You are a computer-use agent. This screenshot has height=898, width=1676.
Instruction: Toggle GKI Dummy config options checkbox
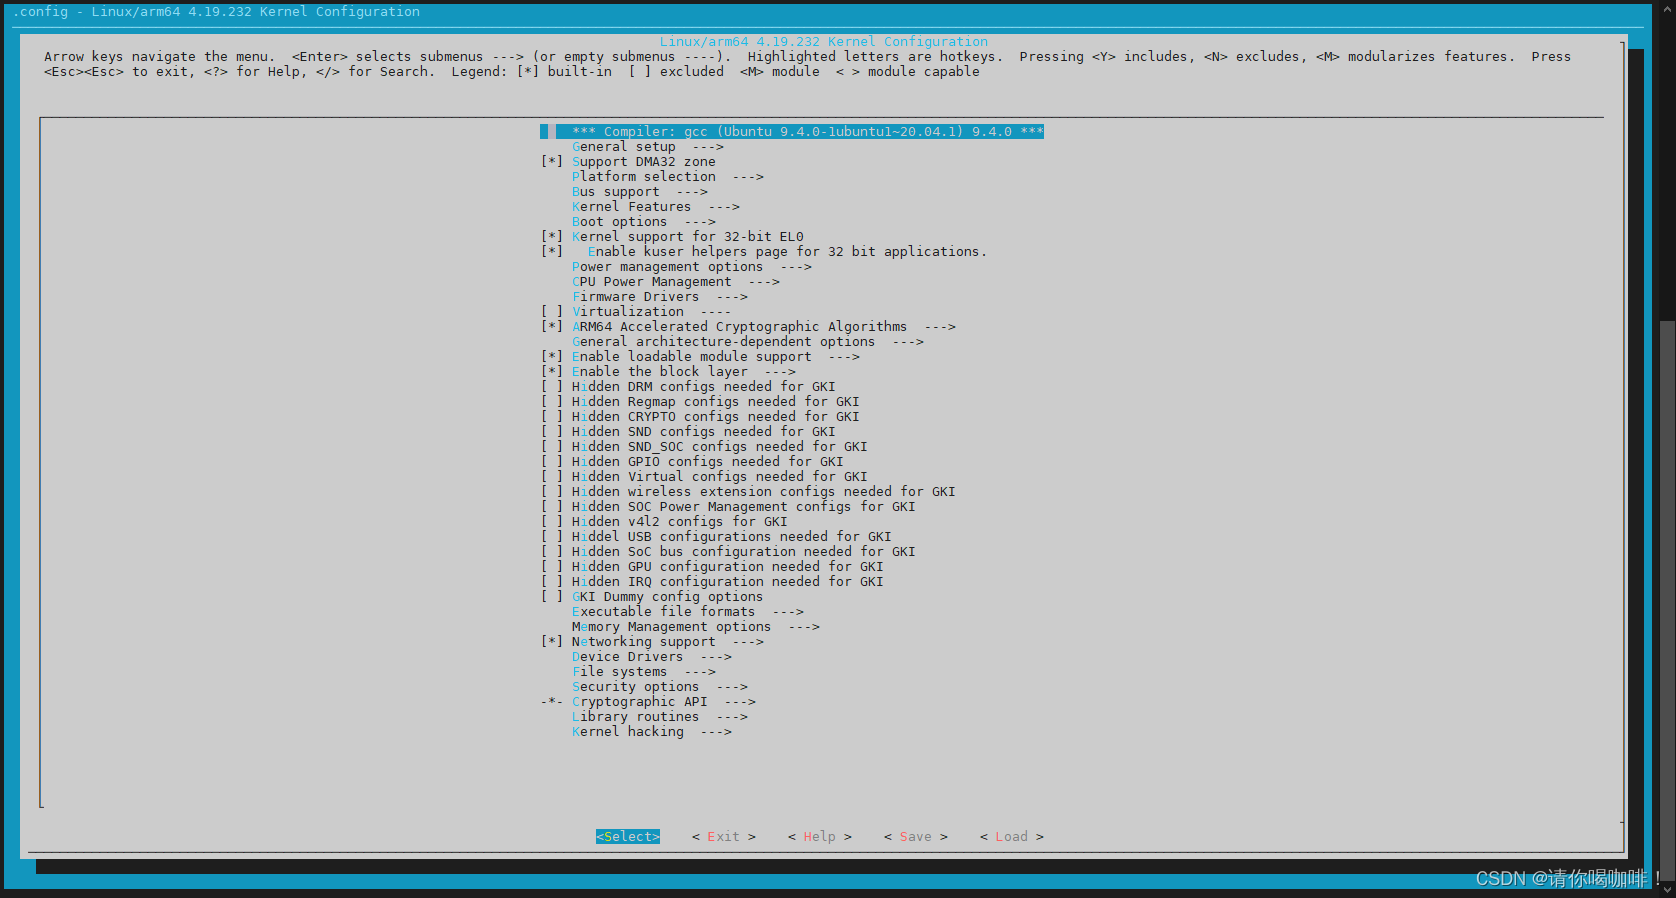pos(552,597)
